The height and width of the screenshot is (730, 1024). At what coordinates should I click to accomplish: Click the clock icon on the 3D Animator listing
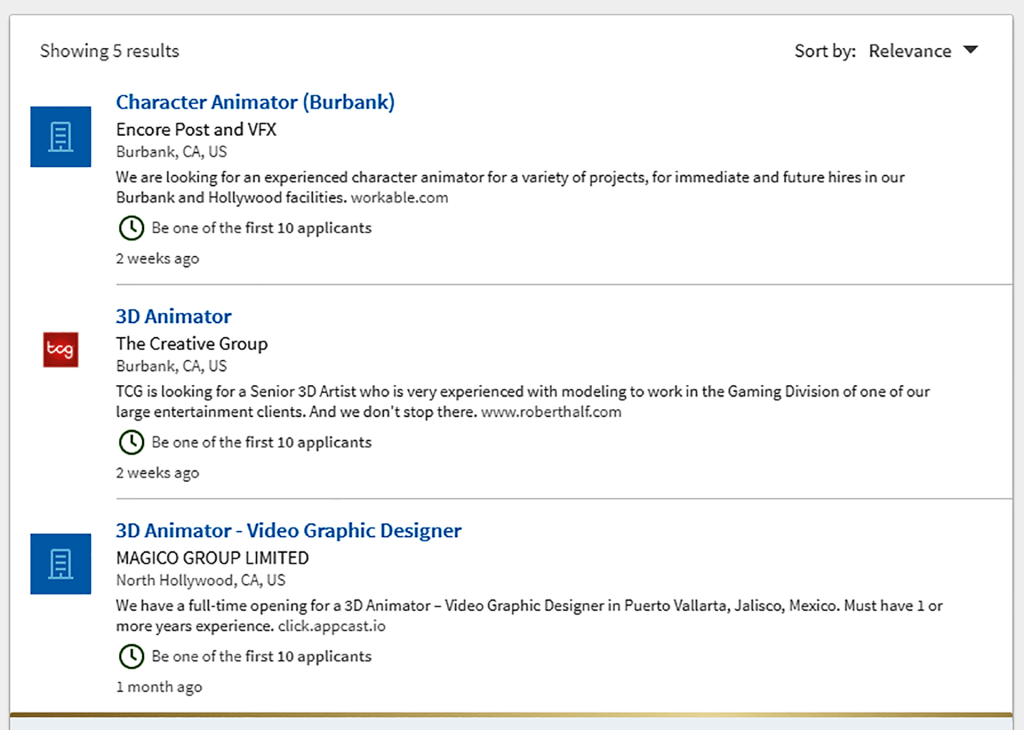click(131, 442)
